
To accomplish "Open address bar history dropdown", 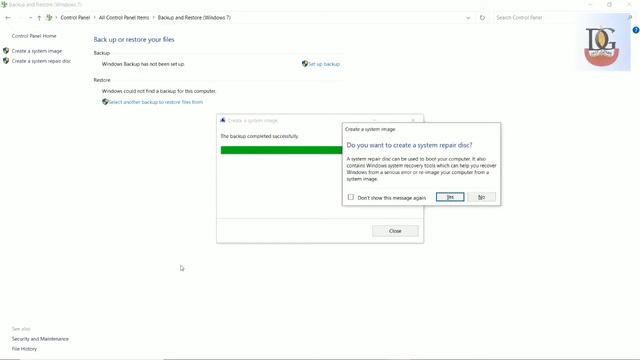I will (x=468, y=18).
